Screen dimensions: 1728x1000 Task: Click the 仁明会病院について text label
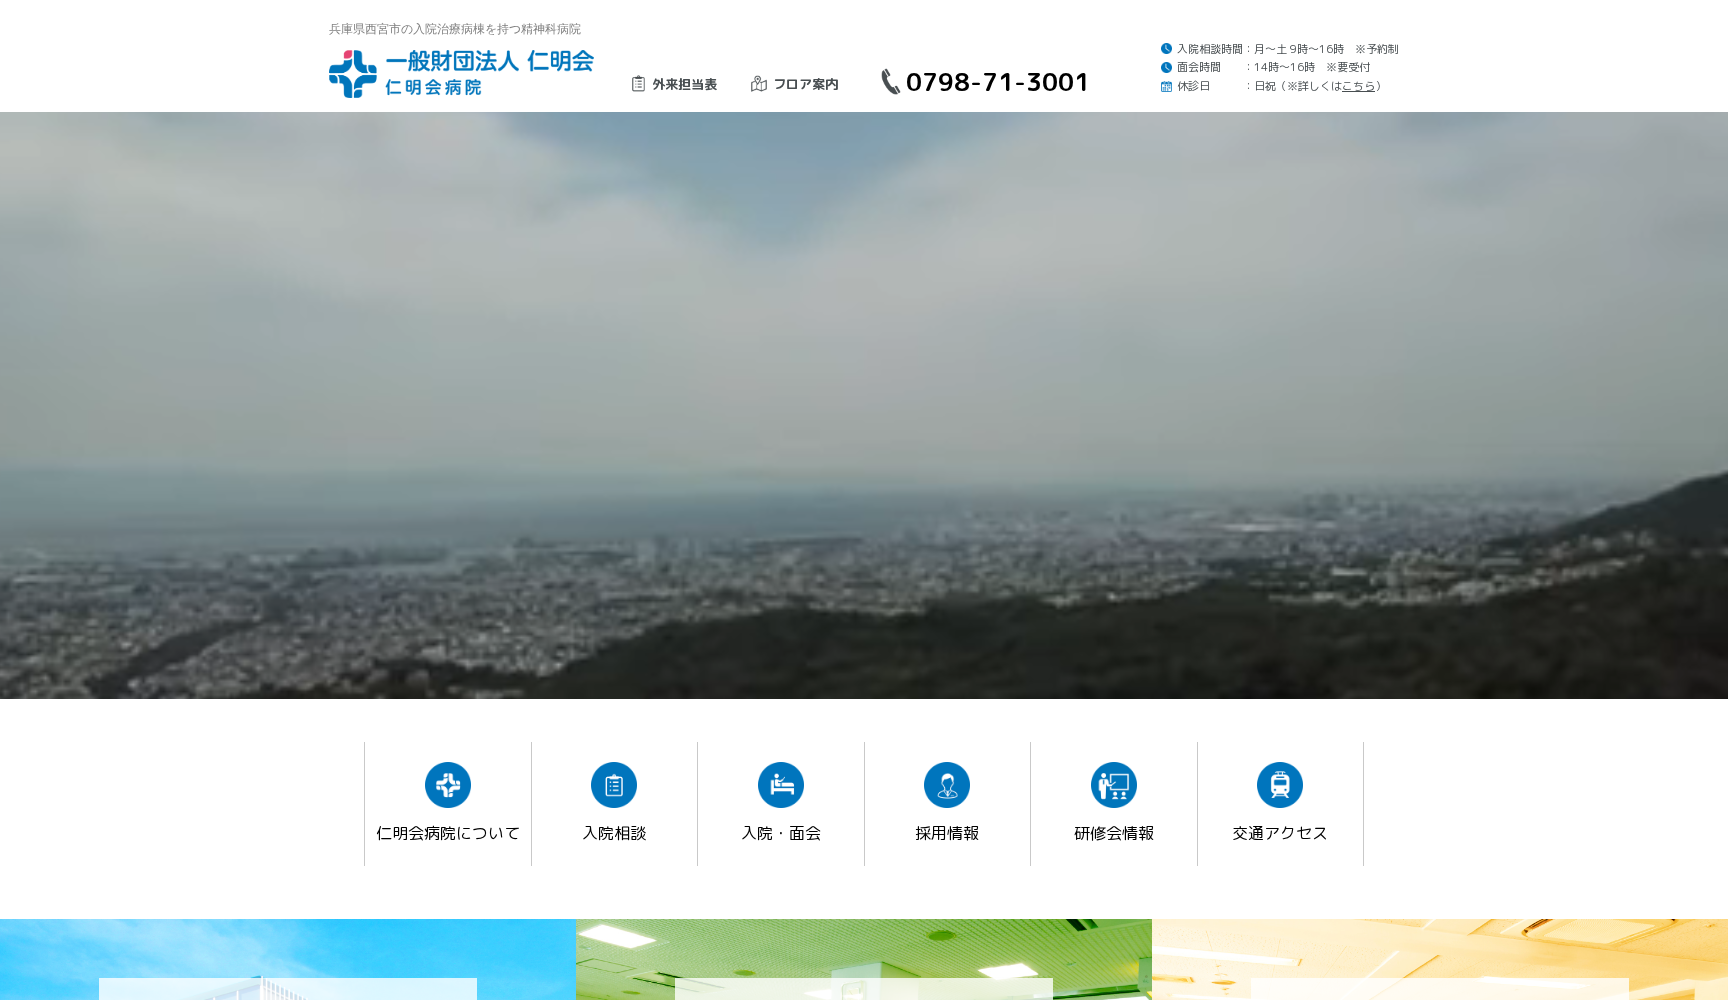448,832
